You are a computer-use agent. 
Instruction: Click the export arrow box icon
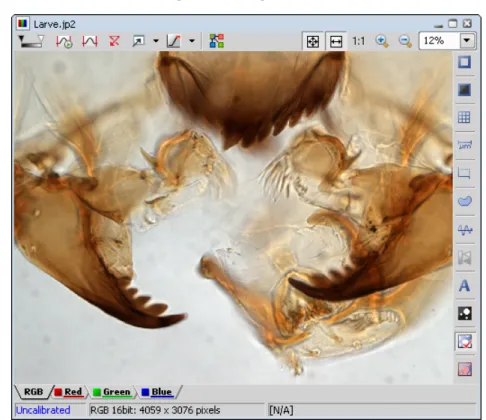(x=138, y=41)
